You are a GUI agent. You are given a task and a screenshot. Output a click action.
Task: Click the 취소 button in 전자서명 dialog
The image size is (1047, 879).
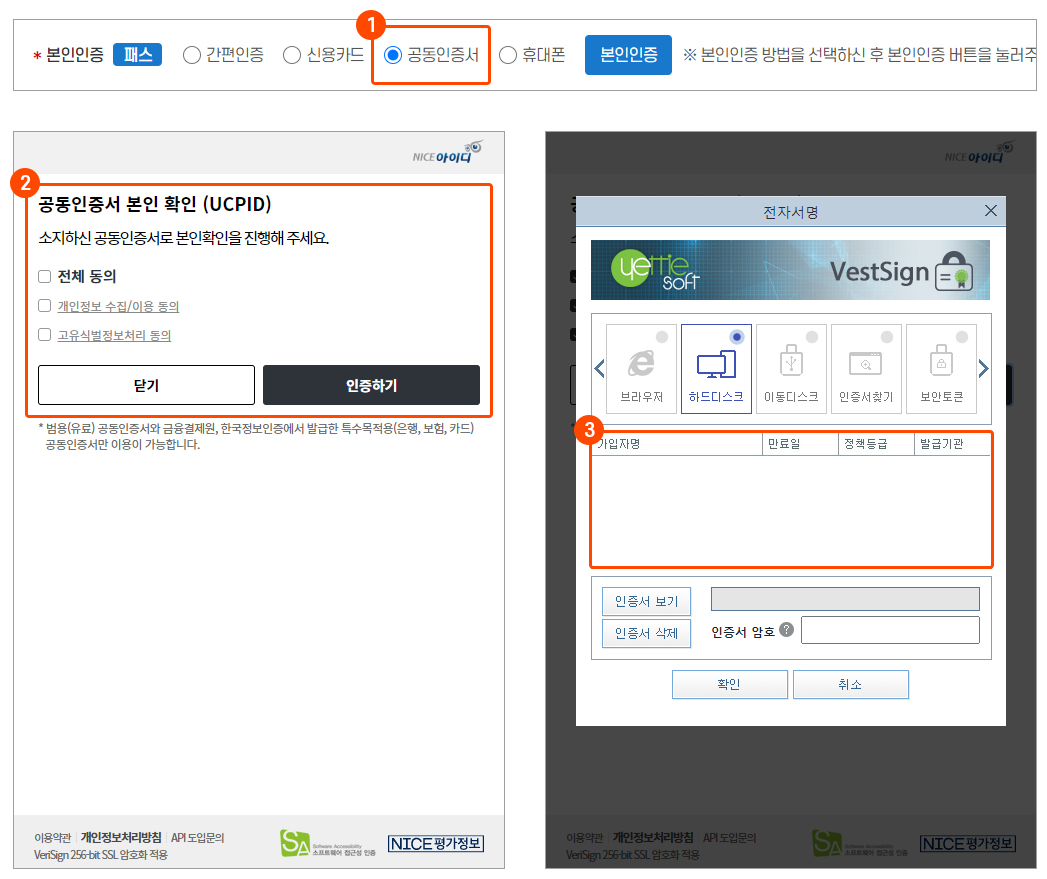pyautogui.click(x=850, y=685)
